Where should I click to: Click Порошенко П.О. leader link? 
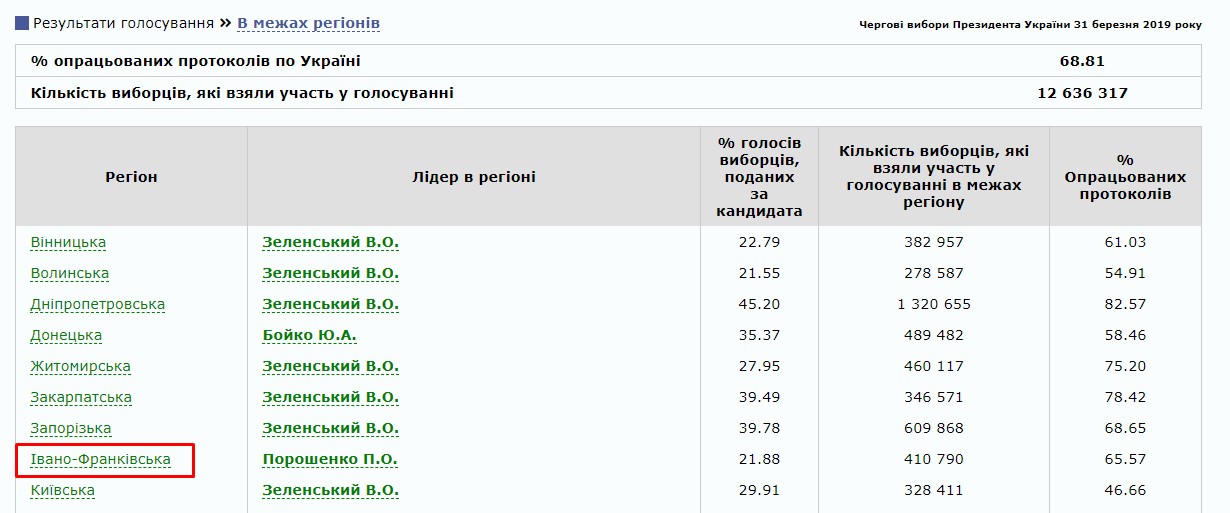click(x=330, y=459)
